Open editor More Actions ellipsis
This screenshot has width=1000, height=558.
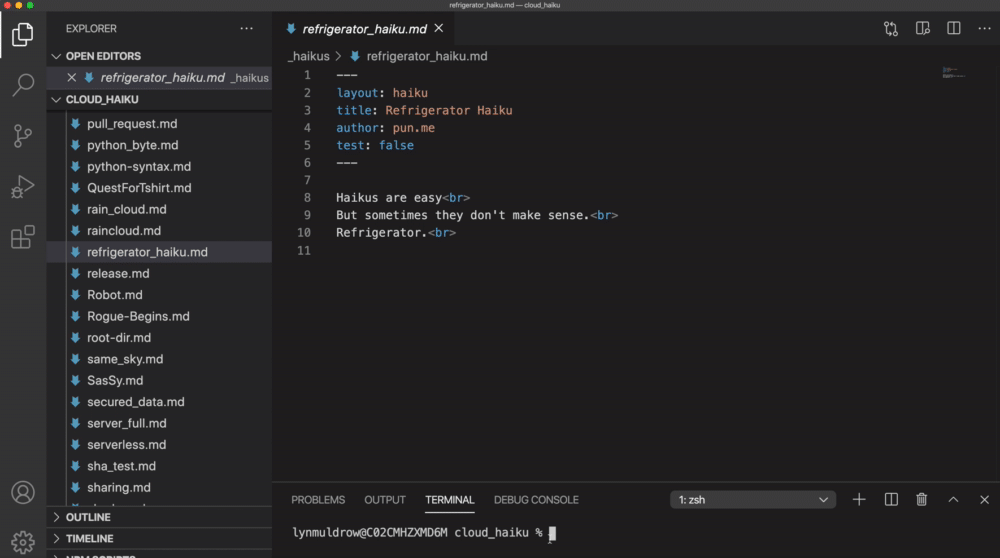pyautogui.click(x=985, y=29)
